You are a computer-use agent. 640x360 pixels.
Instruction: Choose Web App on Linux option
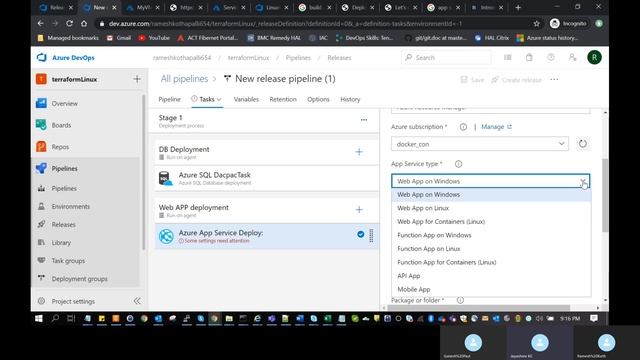[x=491, y=208]
